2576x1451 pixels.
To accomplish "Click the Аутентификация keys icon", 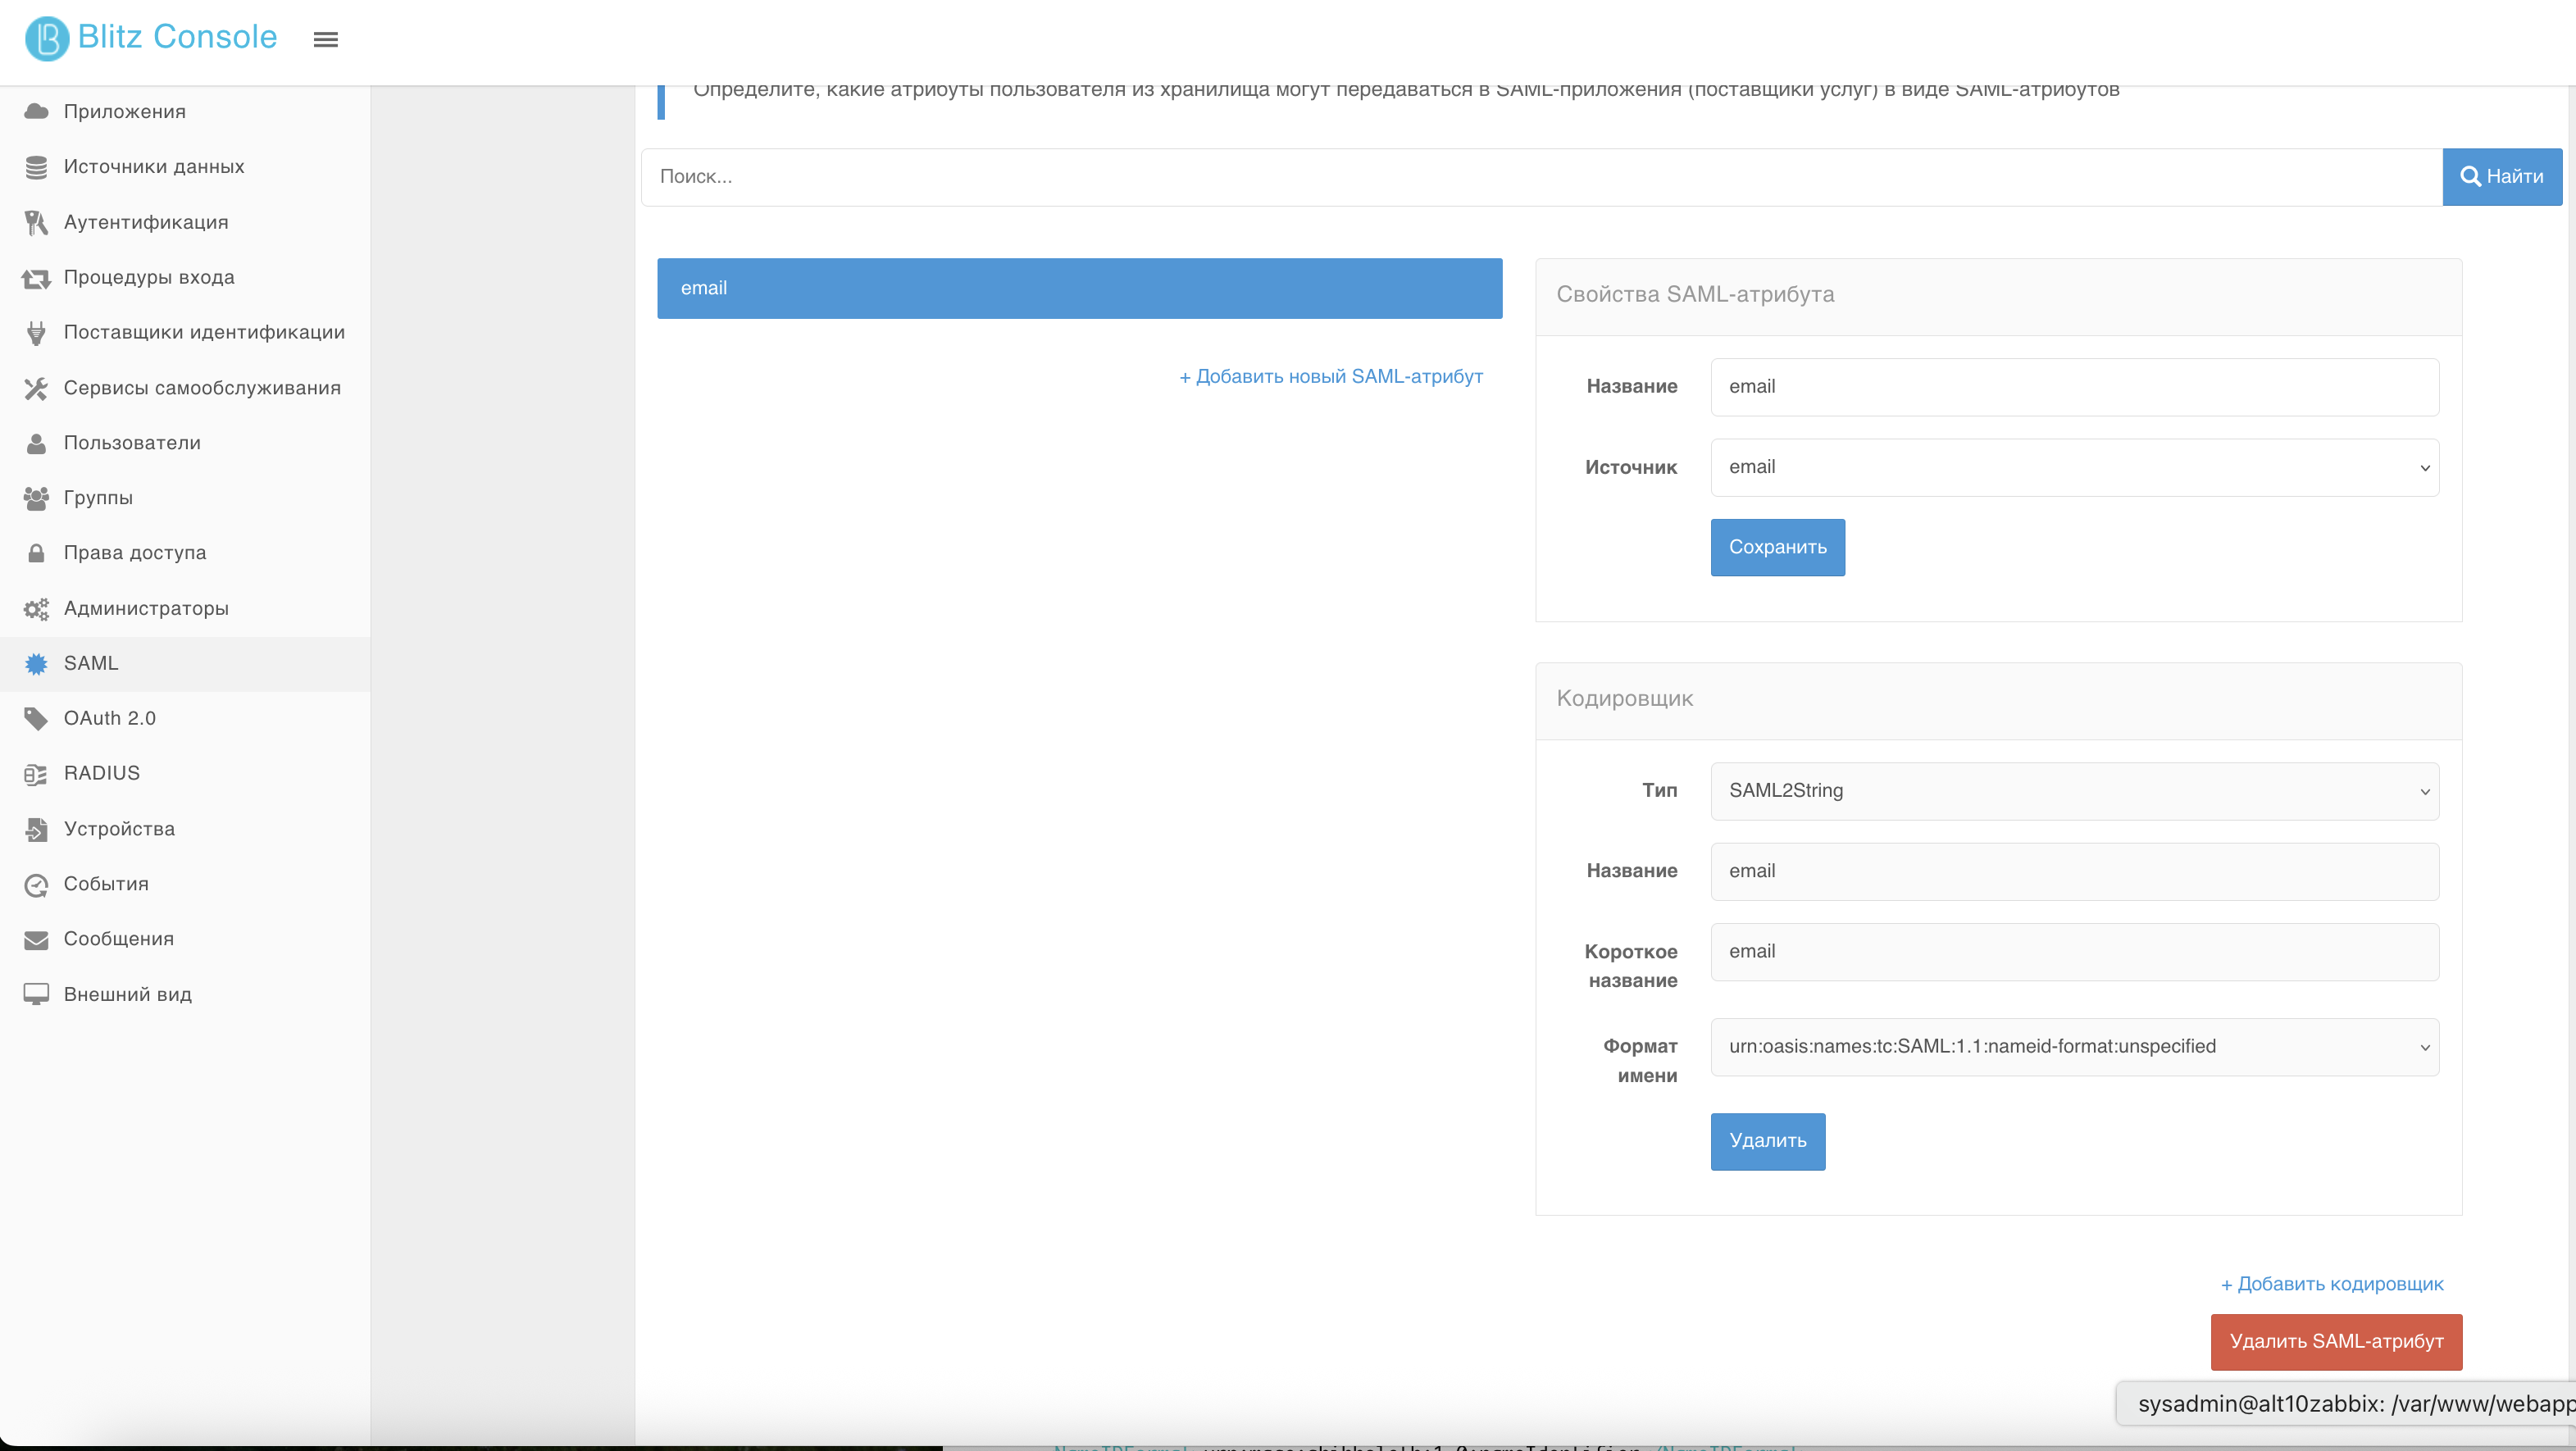I will (36, 222).
